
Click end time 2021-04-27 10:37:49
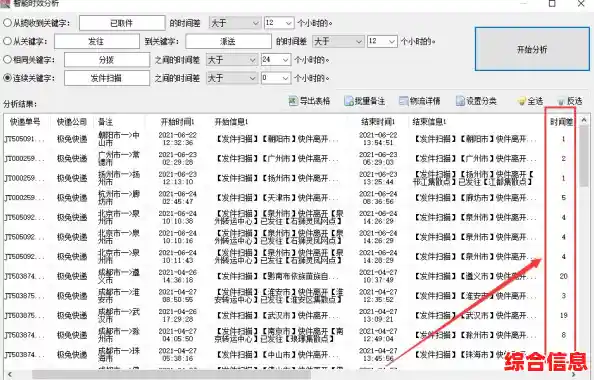point(378,276)
